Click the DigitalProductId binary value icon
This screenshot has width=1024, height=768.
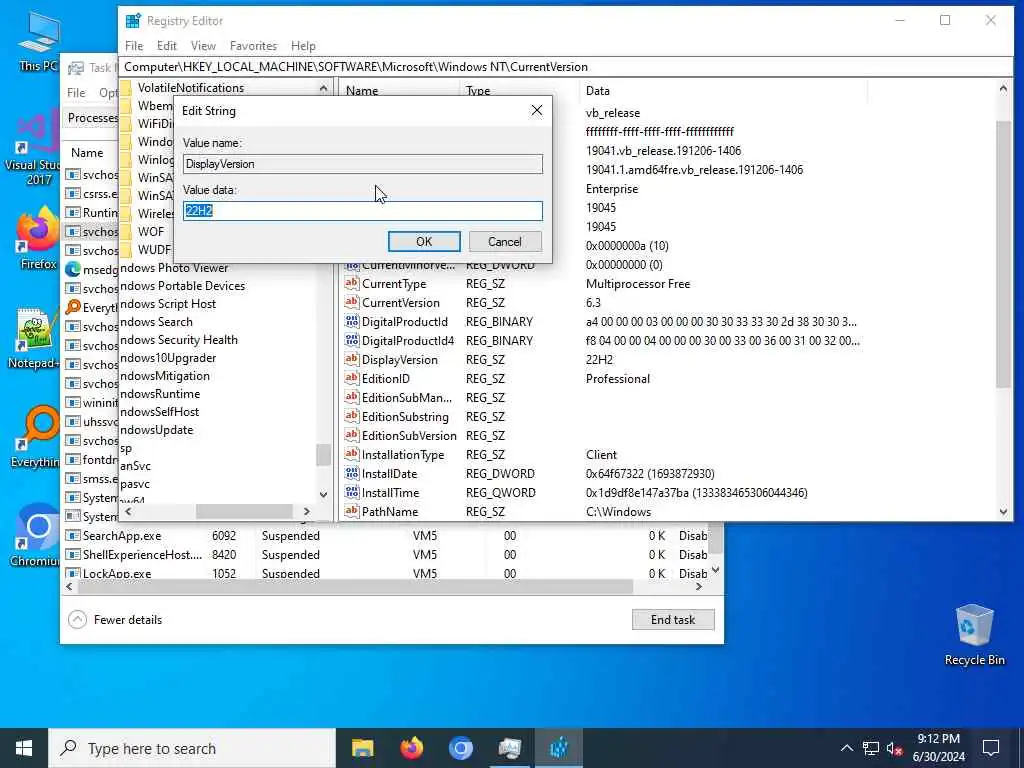[352, 321]
